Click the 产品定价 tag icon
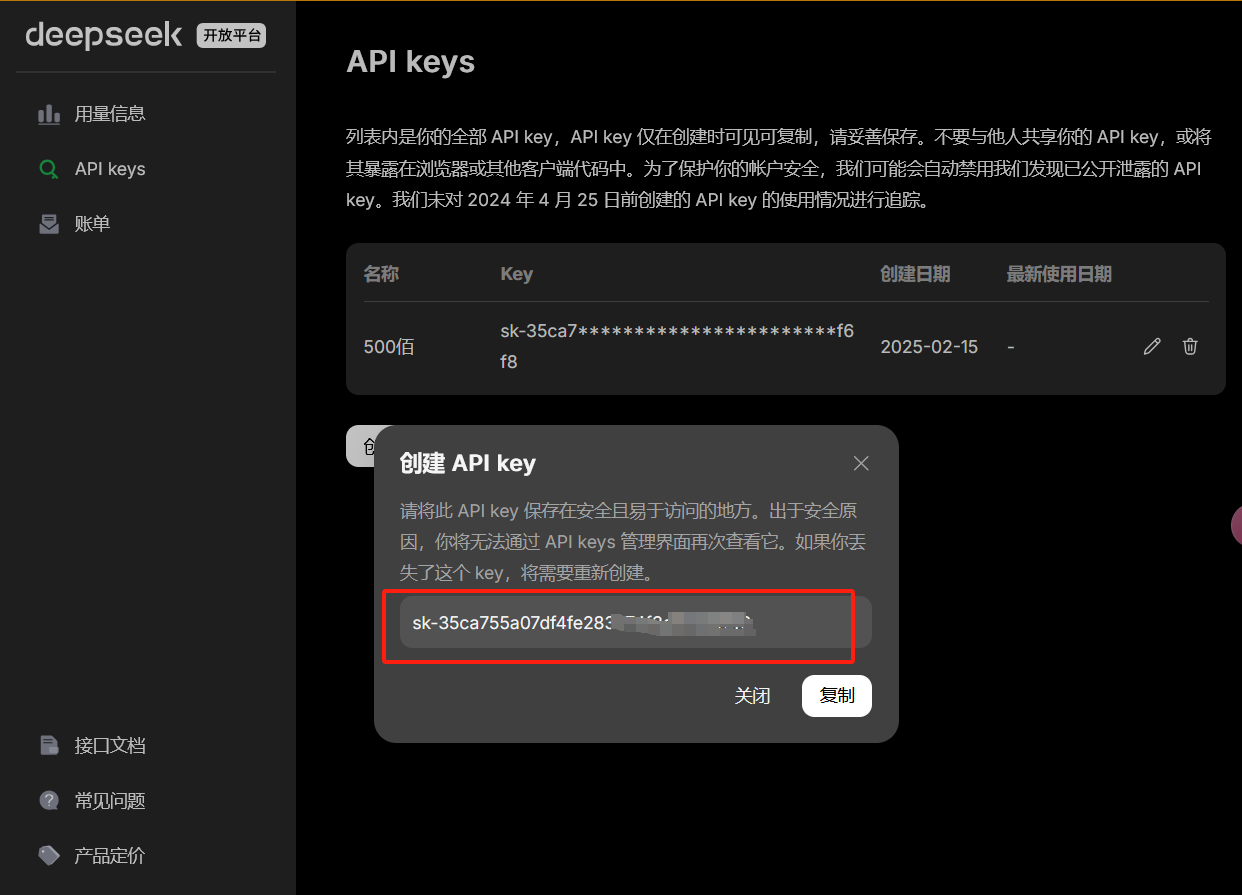The width and height of the screenshot is (1242, 895). click(x=49, y=856)
